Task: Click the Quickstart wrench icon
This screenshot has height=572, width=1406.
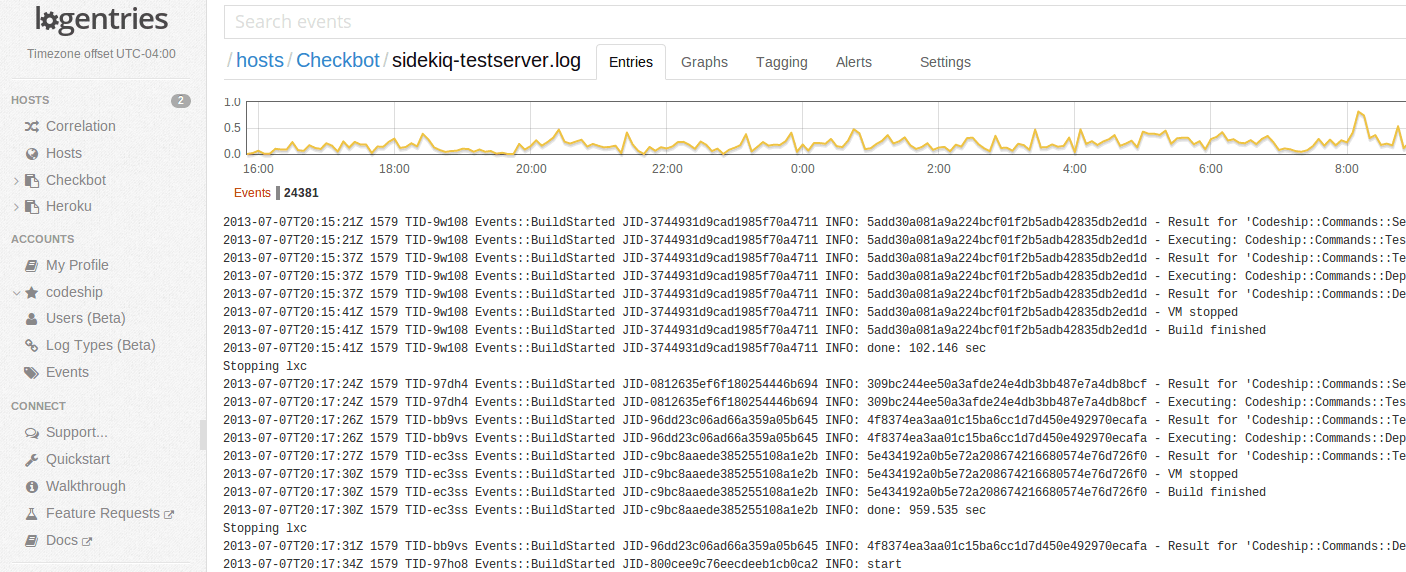Action: [x=32, y=459]
